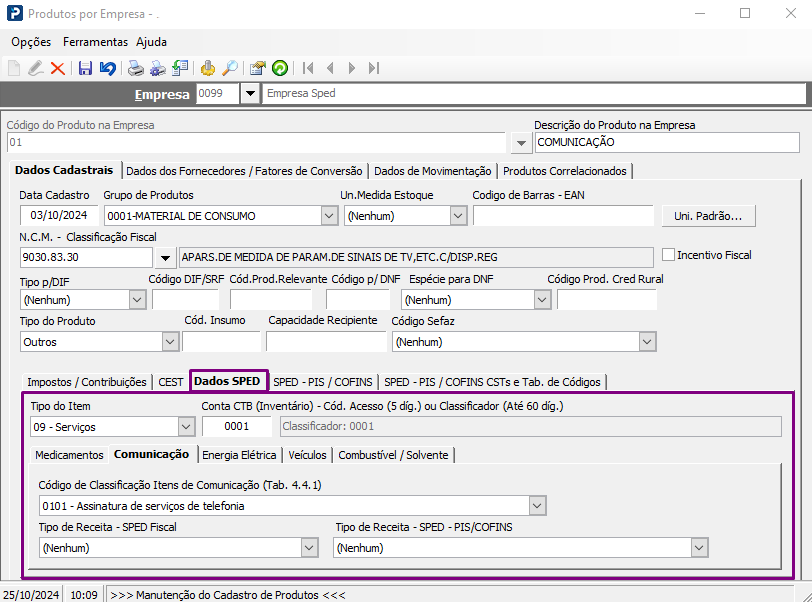Open the Tipo de Receita SPED Fiscal dropdown
Viewport: 812px width, 602px height.
click(309, 547)
